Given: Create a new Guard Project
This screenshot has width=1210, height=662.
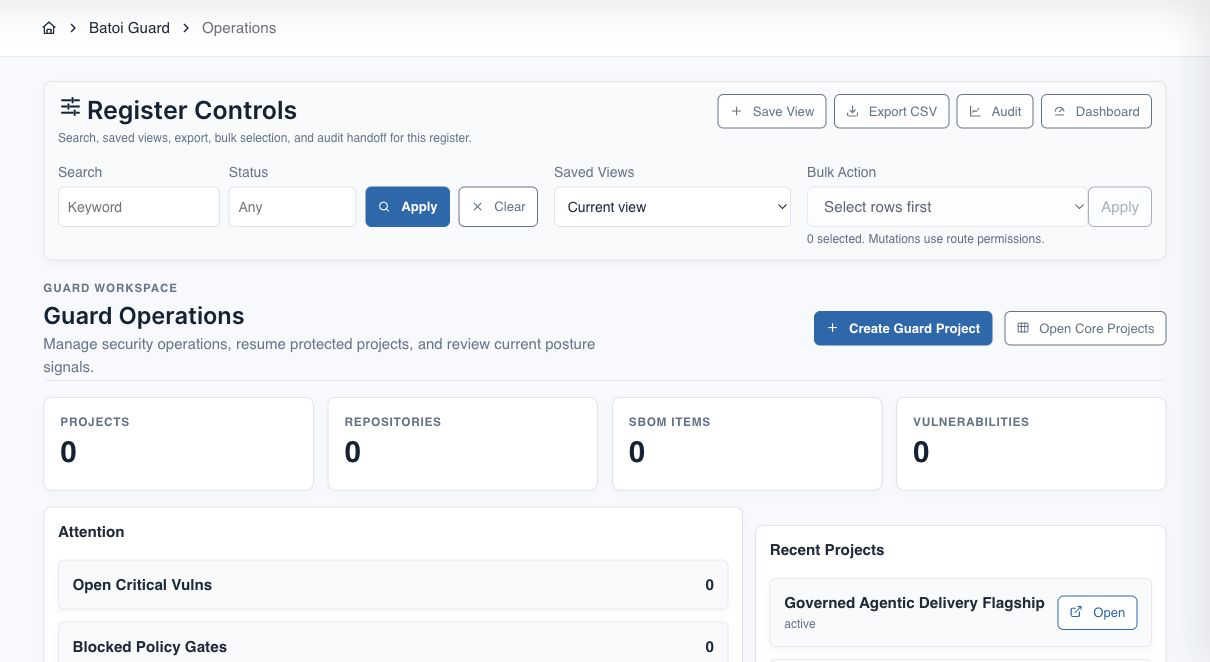Looking at the screenshot, I should click(x=903, y=328).
